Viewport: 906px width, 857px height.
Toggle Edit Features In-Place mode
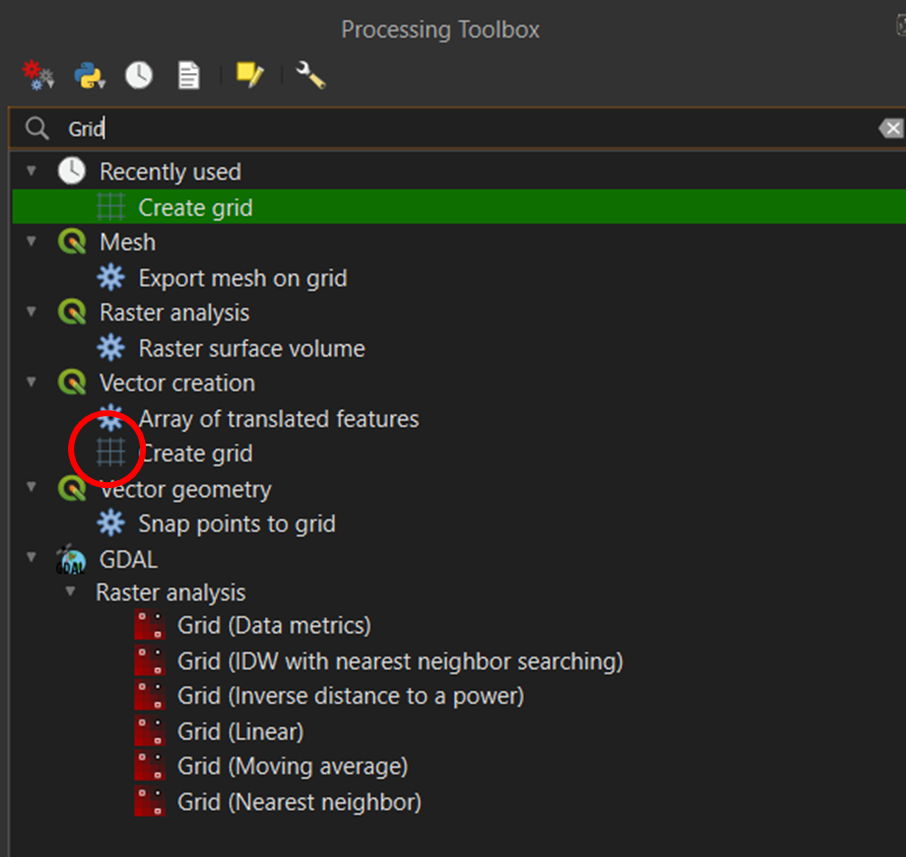249,74
